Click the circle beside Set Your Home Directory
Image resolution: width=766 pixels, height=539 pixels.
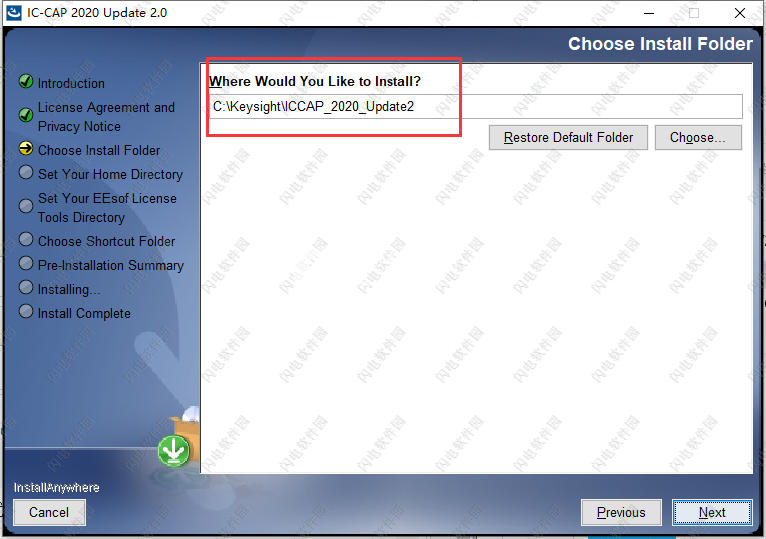26,172
